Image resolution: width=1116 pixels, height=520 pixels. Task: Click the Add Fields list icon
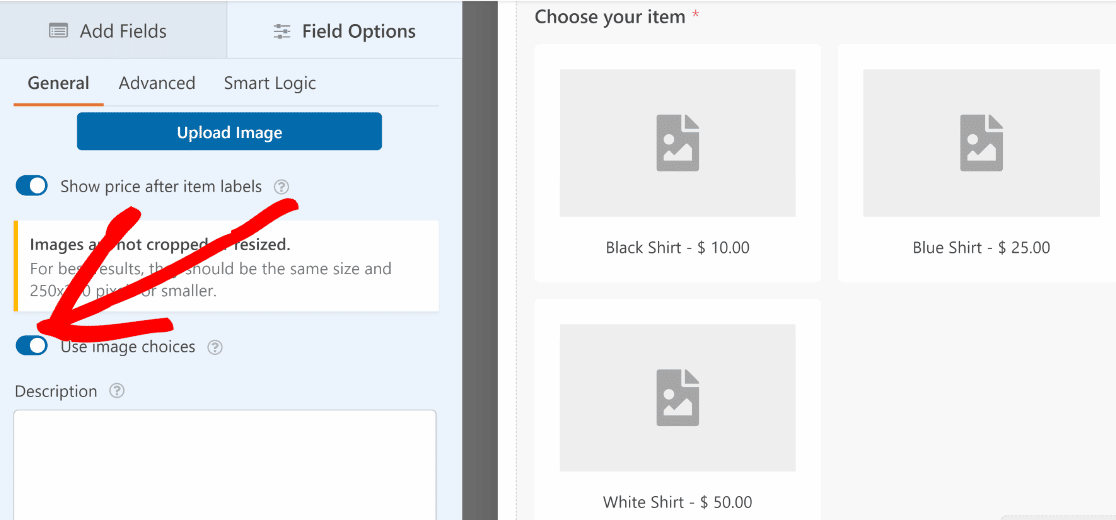(x=58, y=31)
